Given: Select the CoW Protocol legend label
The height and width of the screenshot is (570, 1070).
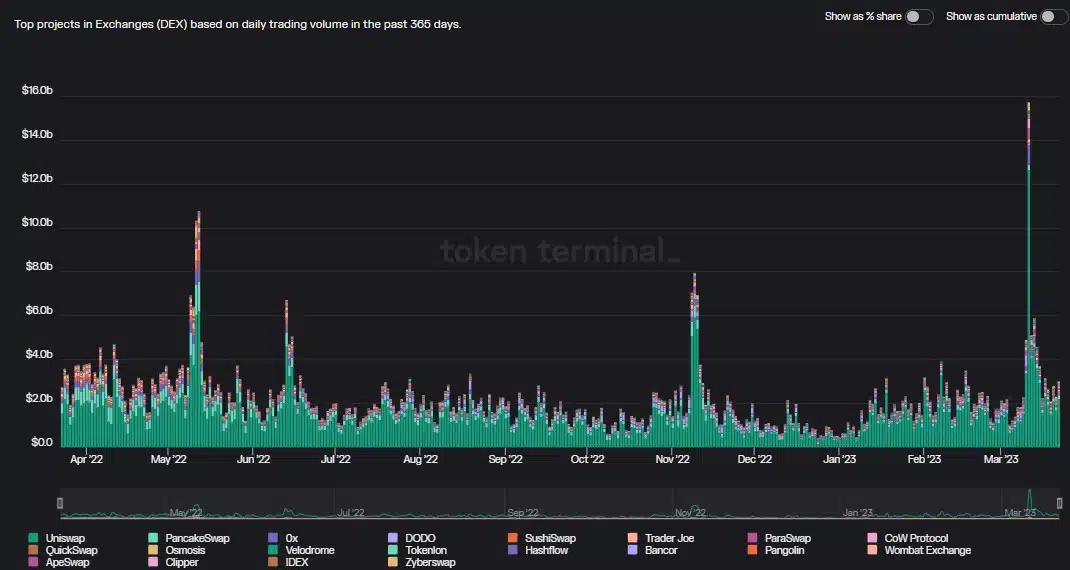Looking at the screenshot, I should click(x=916, y=538).
